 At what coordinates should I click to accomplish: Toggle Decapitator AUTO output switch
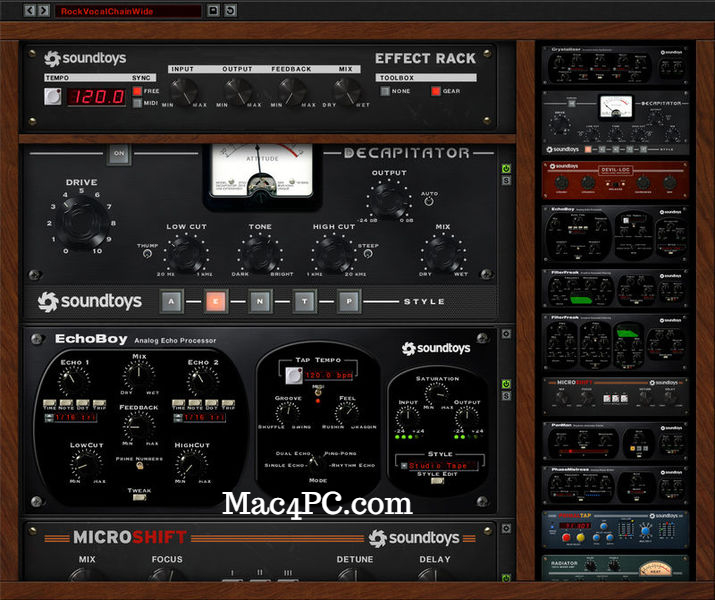[x=429, y=201]
